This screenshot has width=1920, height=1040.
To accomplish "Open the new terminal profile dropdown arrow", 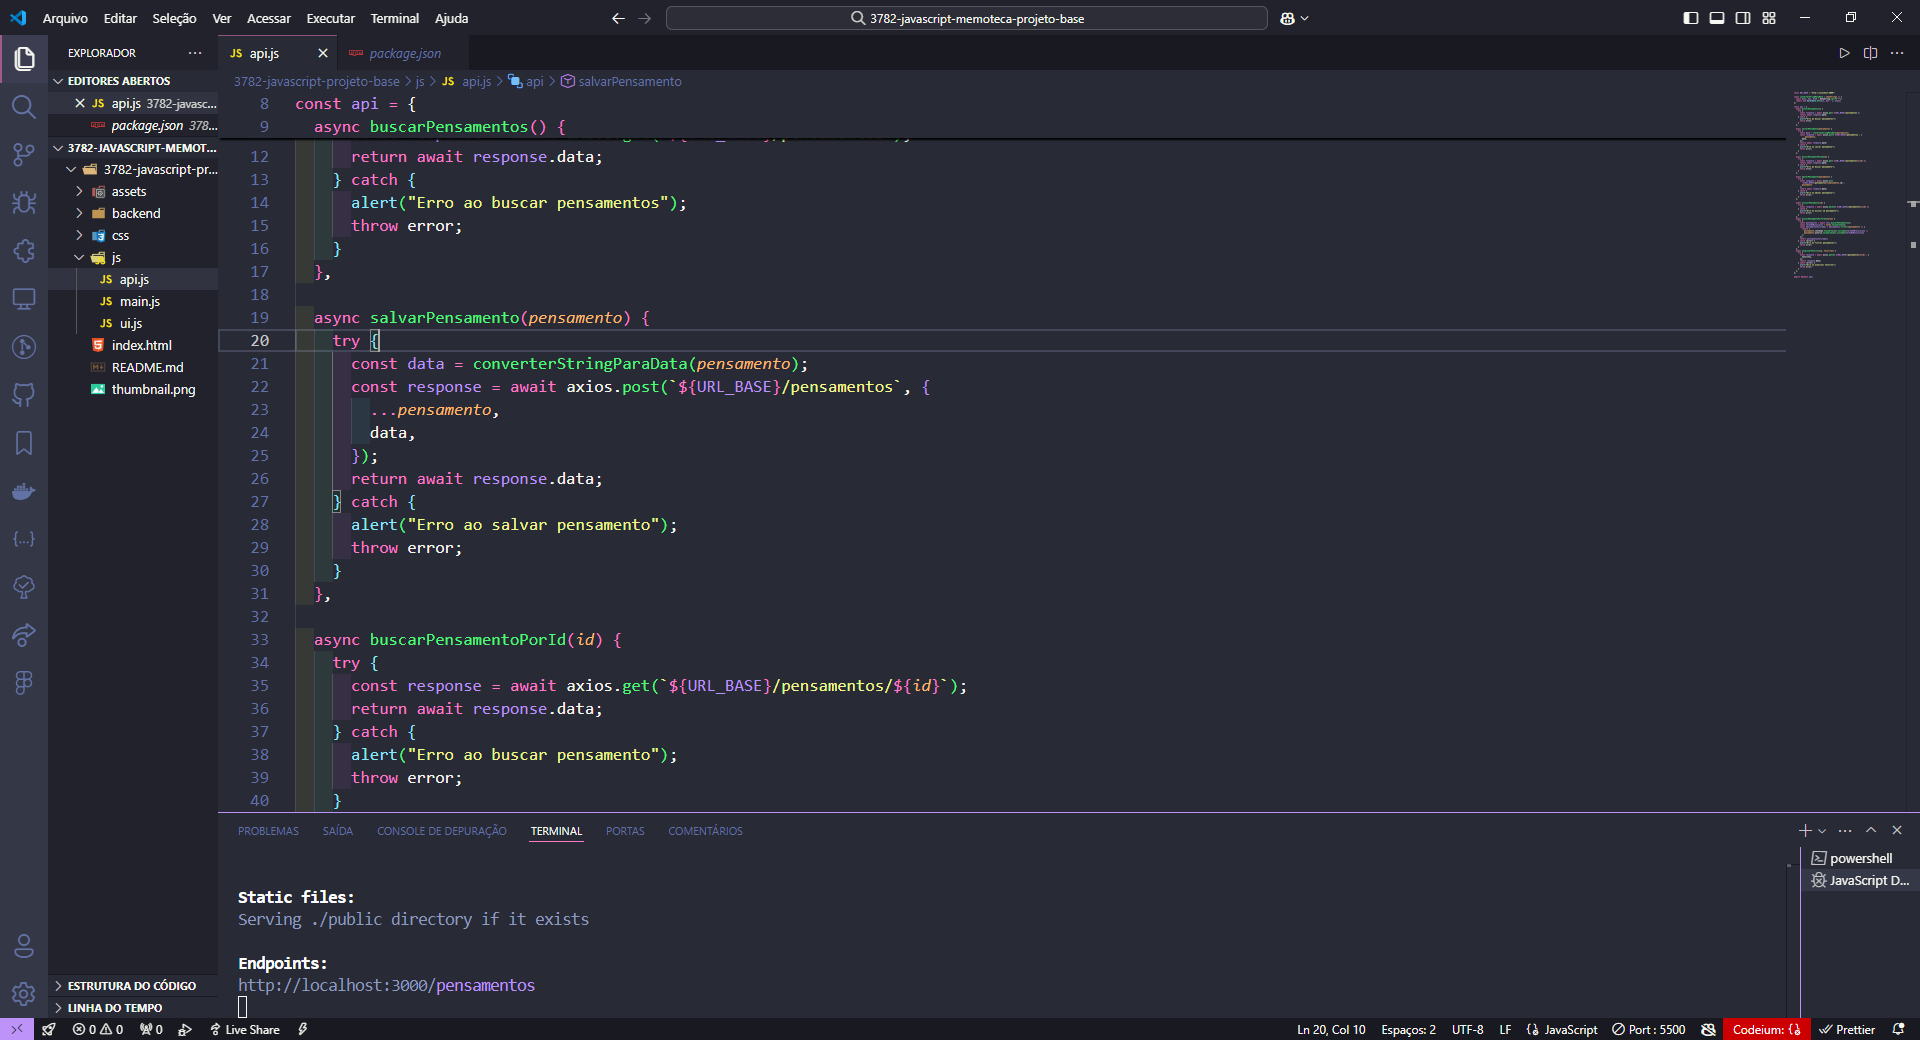I will [x=1822, y=831].
